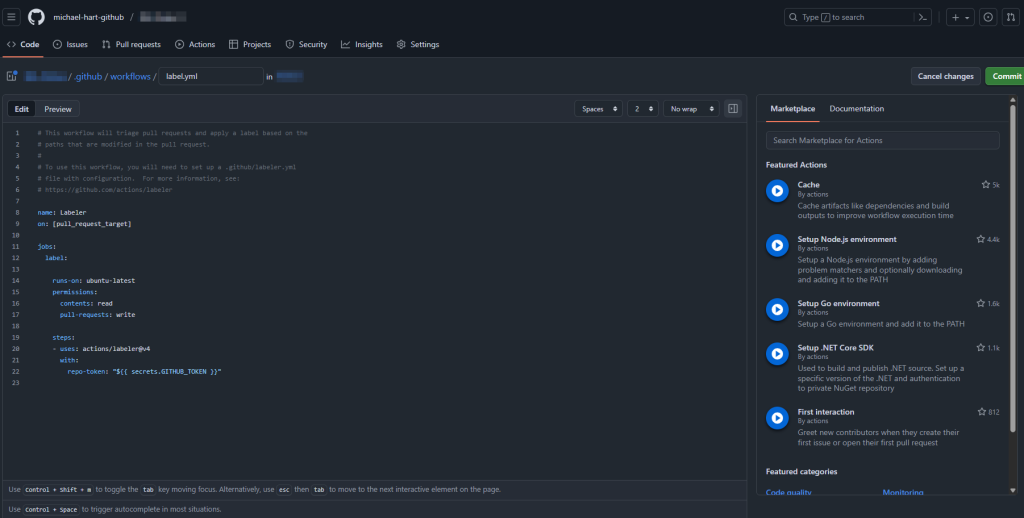The height and width of the screenshot is (518, 1024).
Task: Open the command palette icon
Action: click(x=924, y=17)
